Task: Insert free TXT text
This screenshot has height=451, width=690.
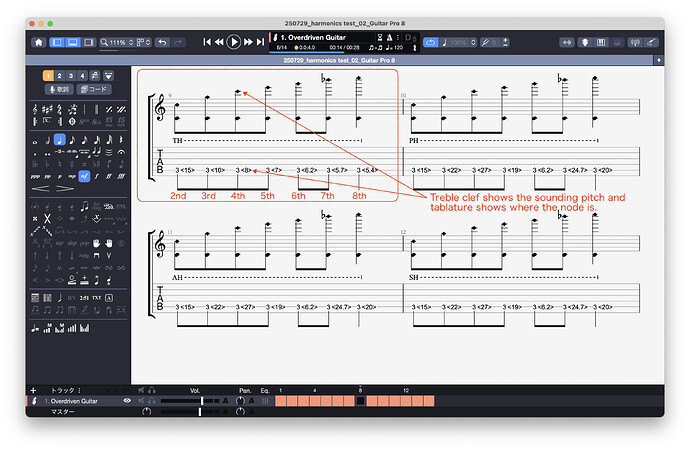Action: pyautogui.click(x=96, y=298)
